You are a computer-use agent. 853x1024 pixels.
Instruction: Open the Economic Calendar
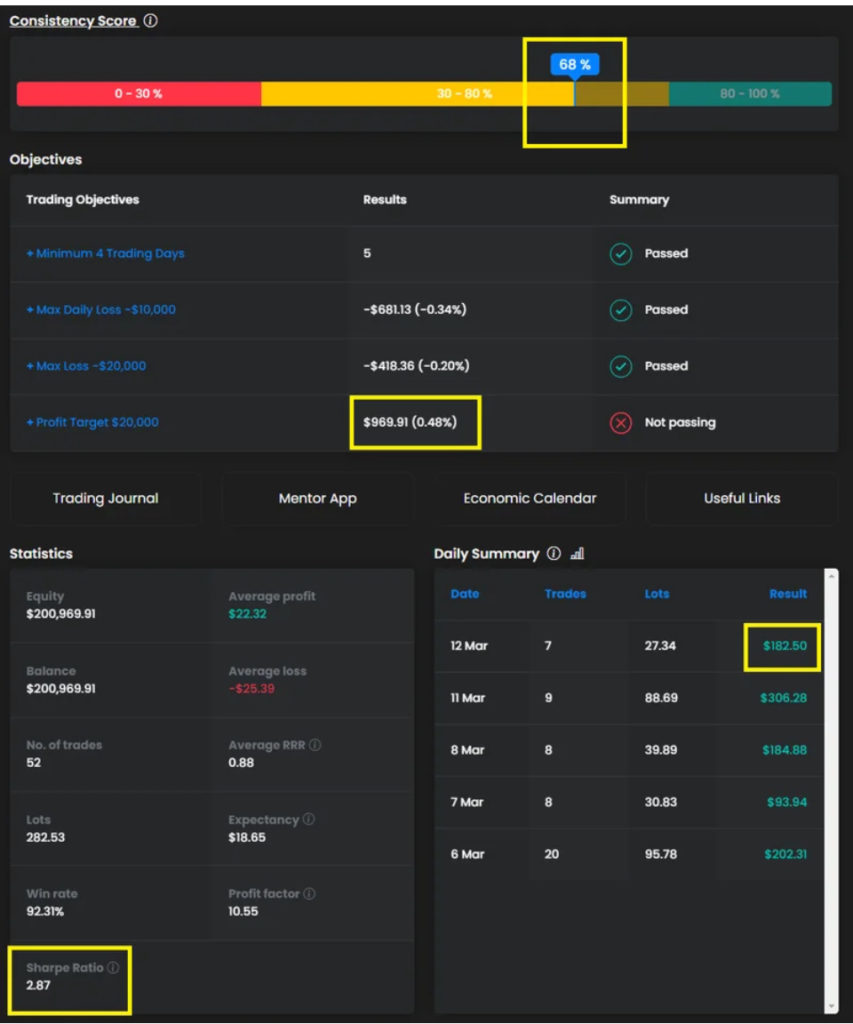(x=530, y=498)
